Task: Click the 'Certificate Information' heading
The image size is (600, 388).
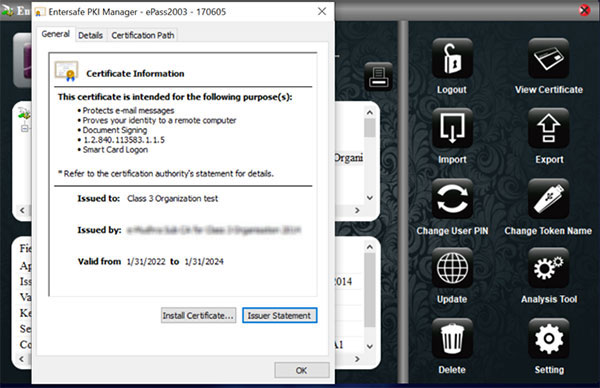Action: click(x=135, y=73)
